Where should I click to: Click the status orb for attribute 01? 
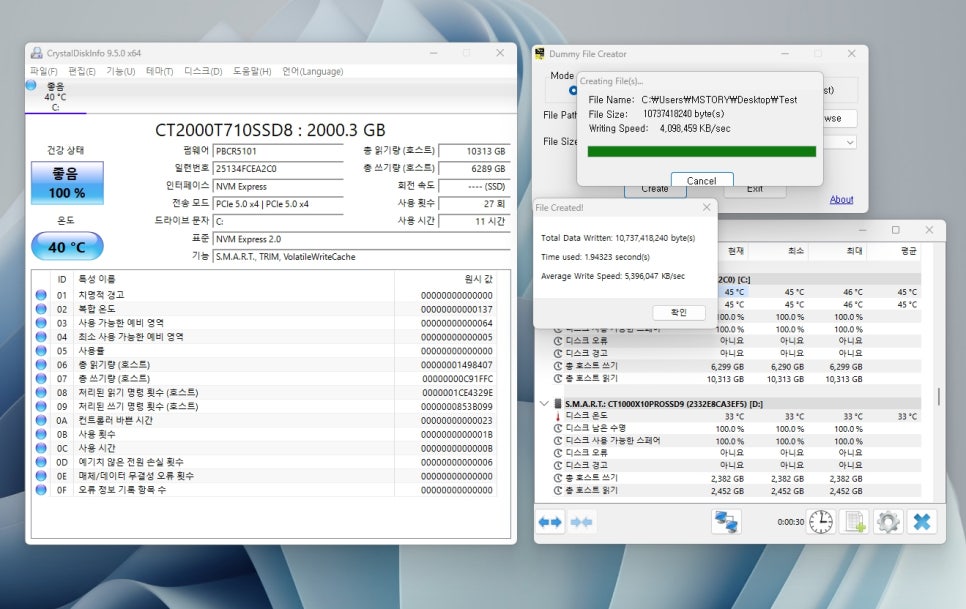41,295
